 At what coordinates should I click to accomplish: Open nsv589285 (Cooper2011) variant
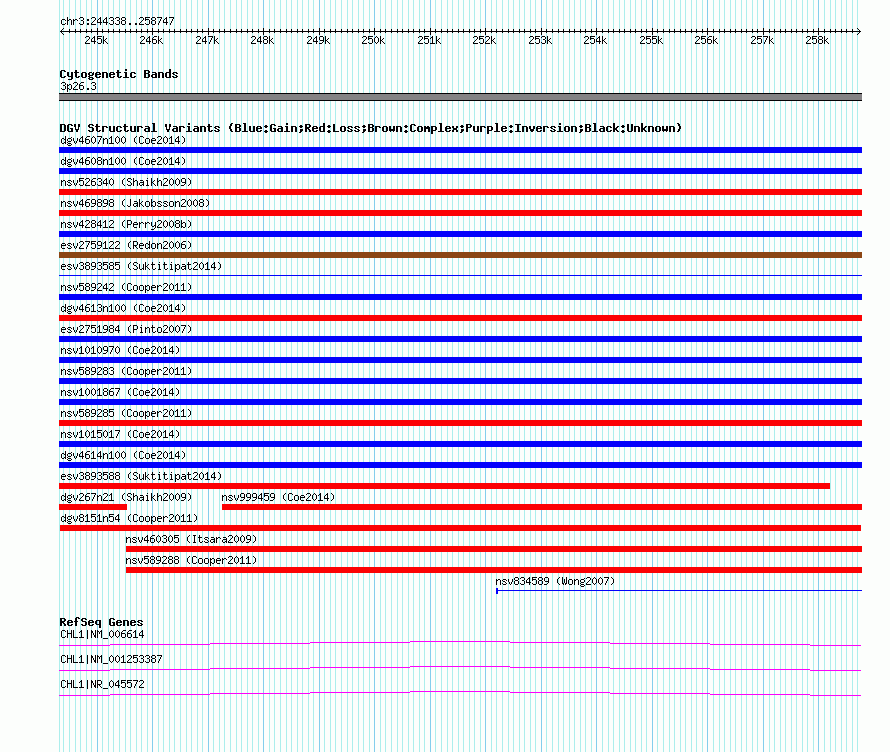[x=126, y=413]
